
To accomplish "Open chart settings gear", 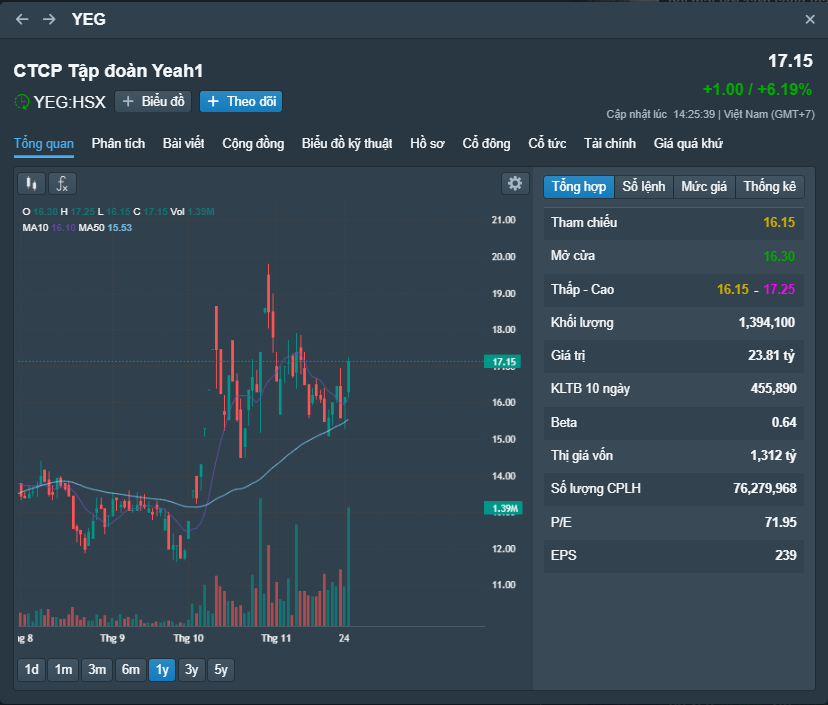I will [x=515, y=184].
